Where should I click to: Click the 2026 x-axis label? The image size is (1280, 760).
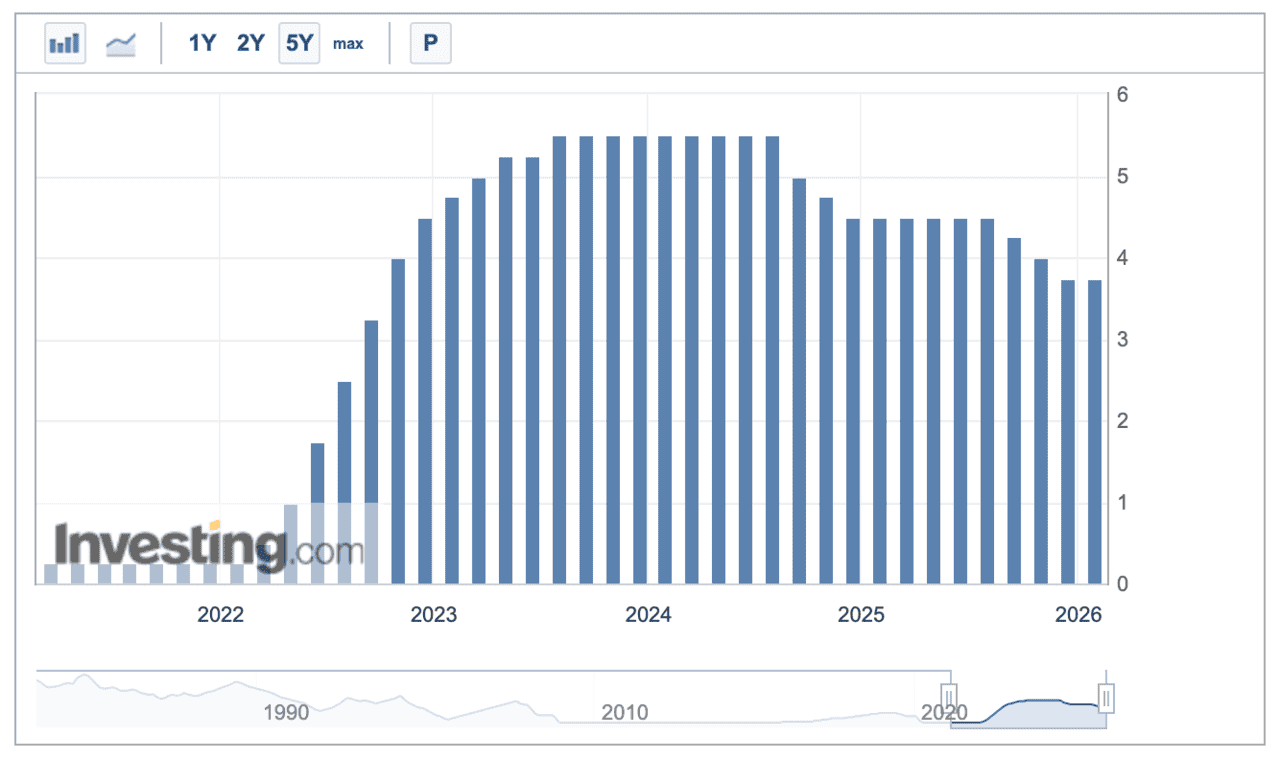coord(1078,615)
